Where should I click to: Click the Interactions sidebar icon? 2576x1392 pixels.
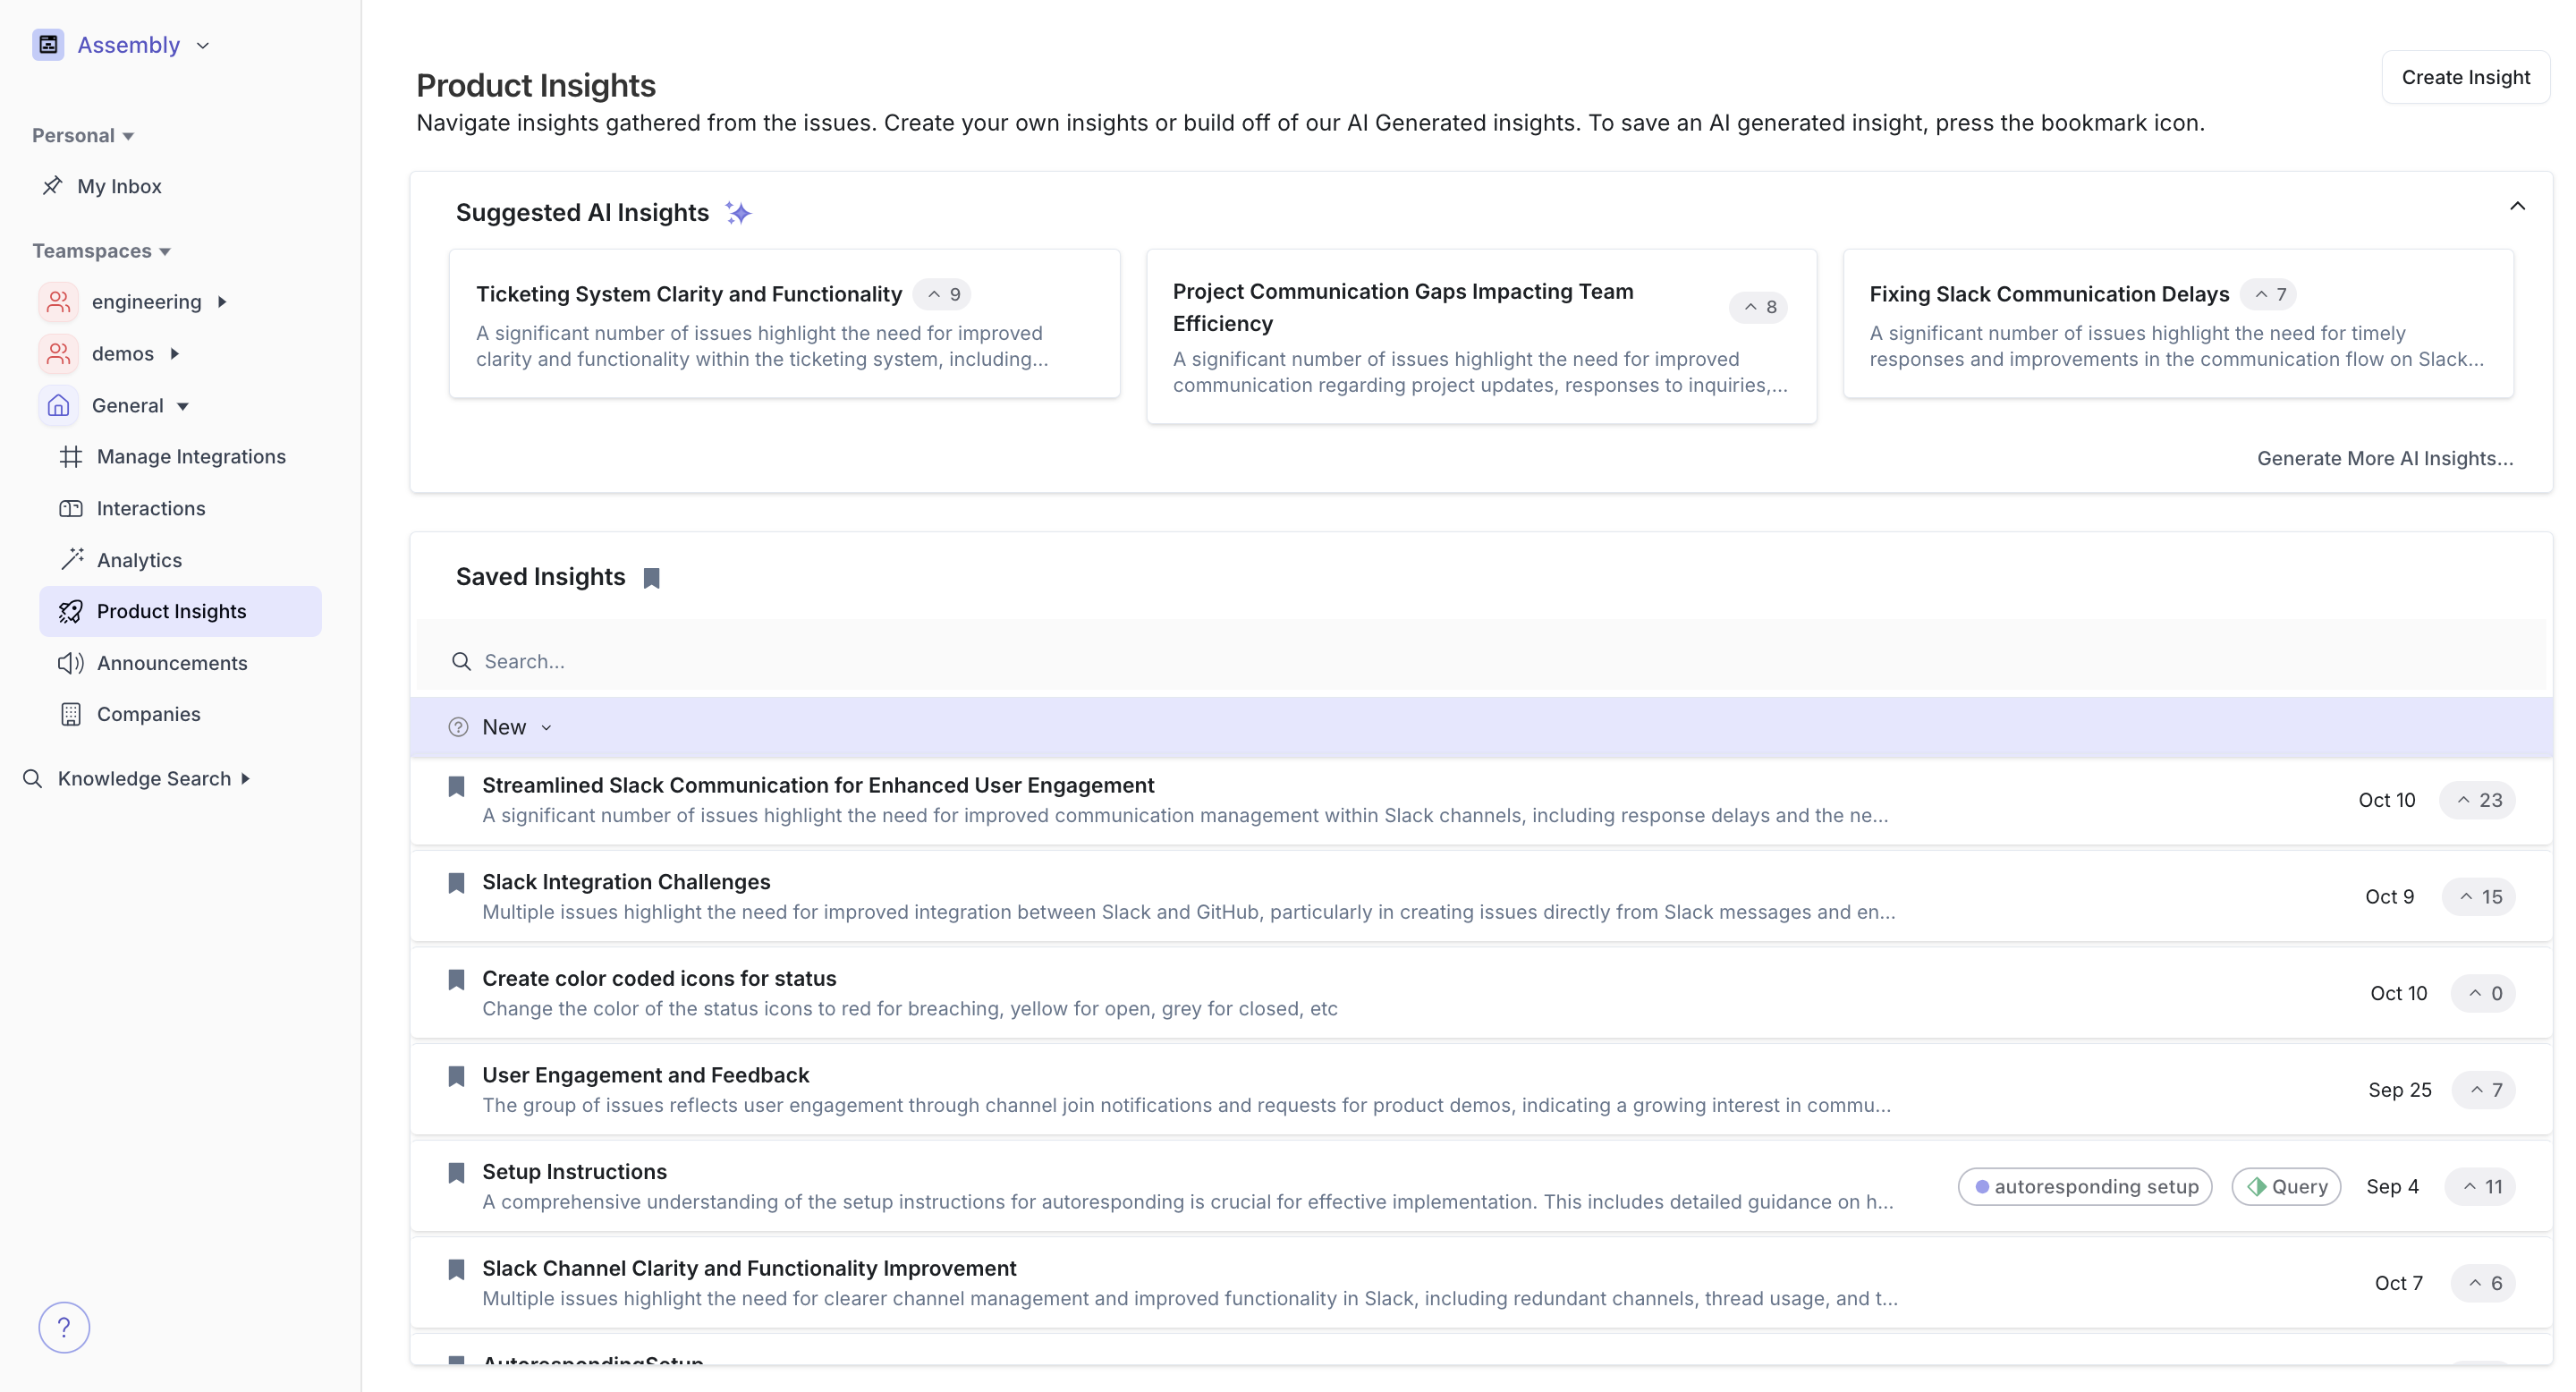(70, 508)
